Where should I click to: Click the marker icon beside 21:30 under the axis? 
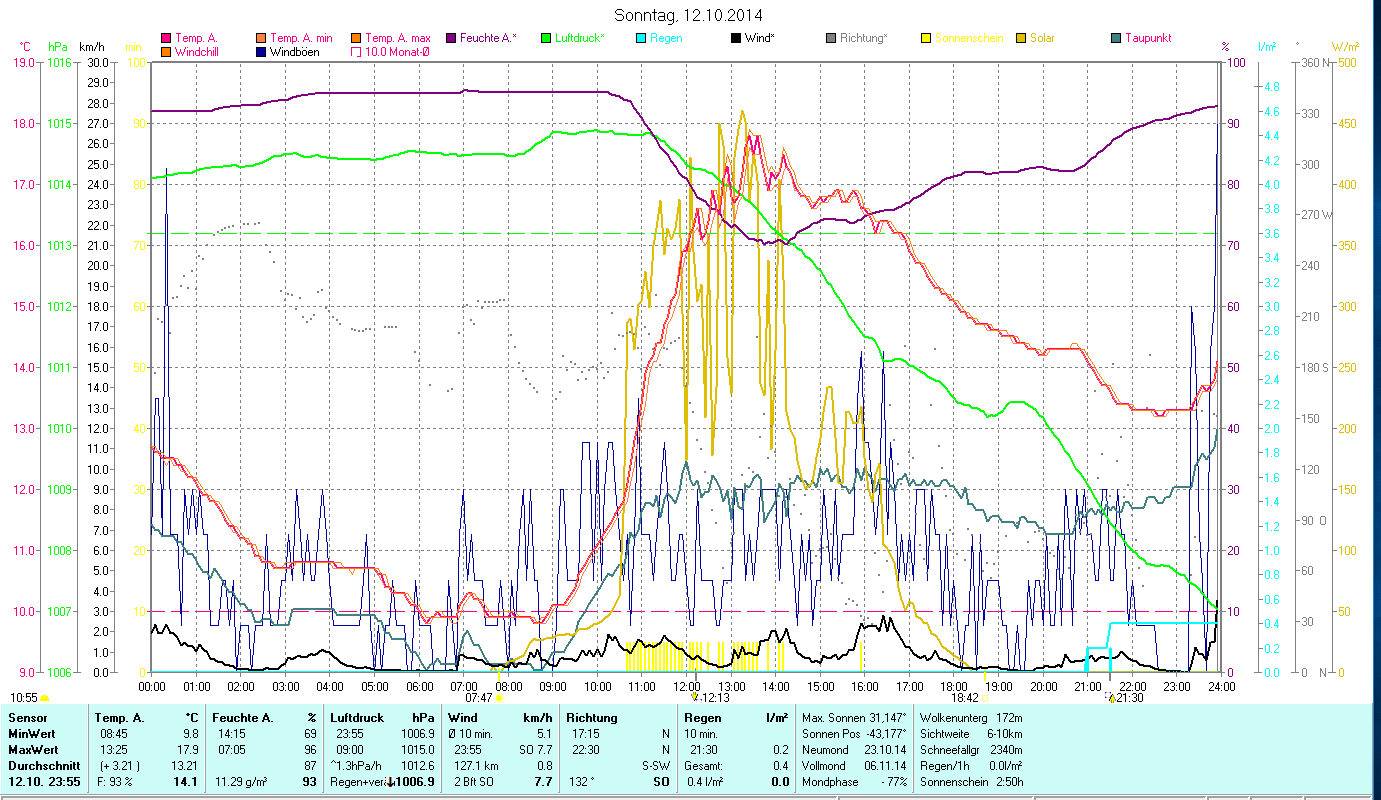1110,698
